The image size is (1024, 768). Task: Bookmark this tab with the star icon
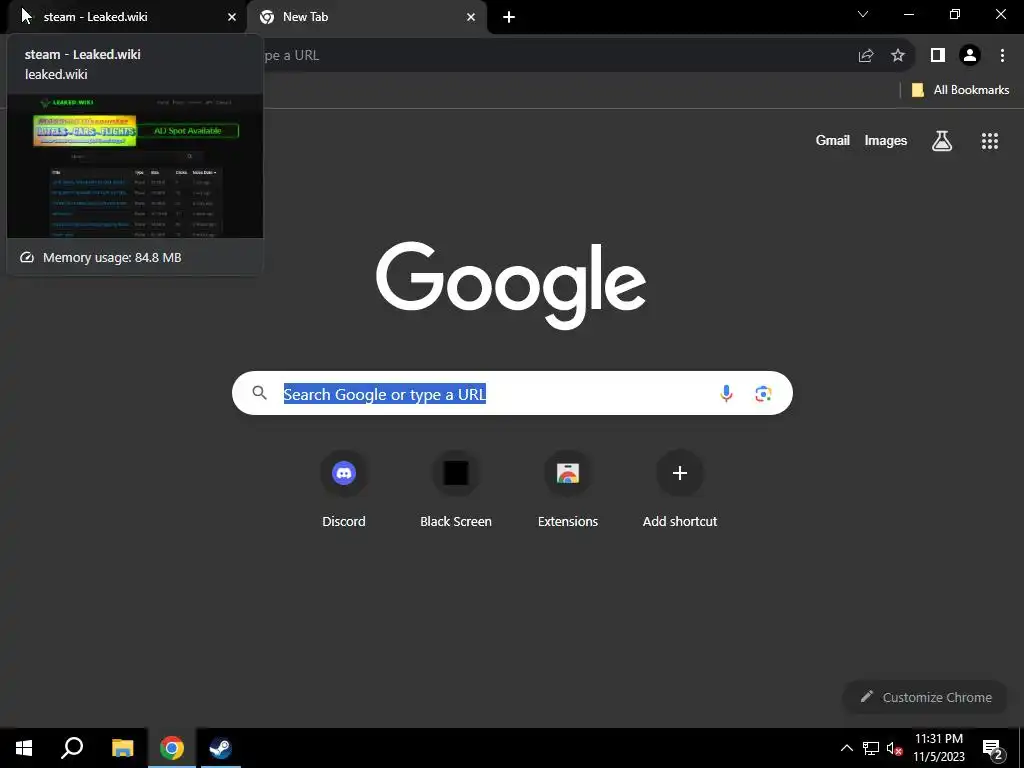pyautogui.click(x=898, y=56)
